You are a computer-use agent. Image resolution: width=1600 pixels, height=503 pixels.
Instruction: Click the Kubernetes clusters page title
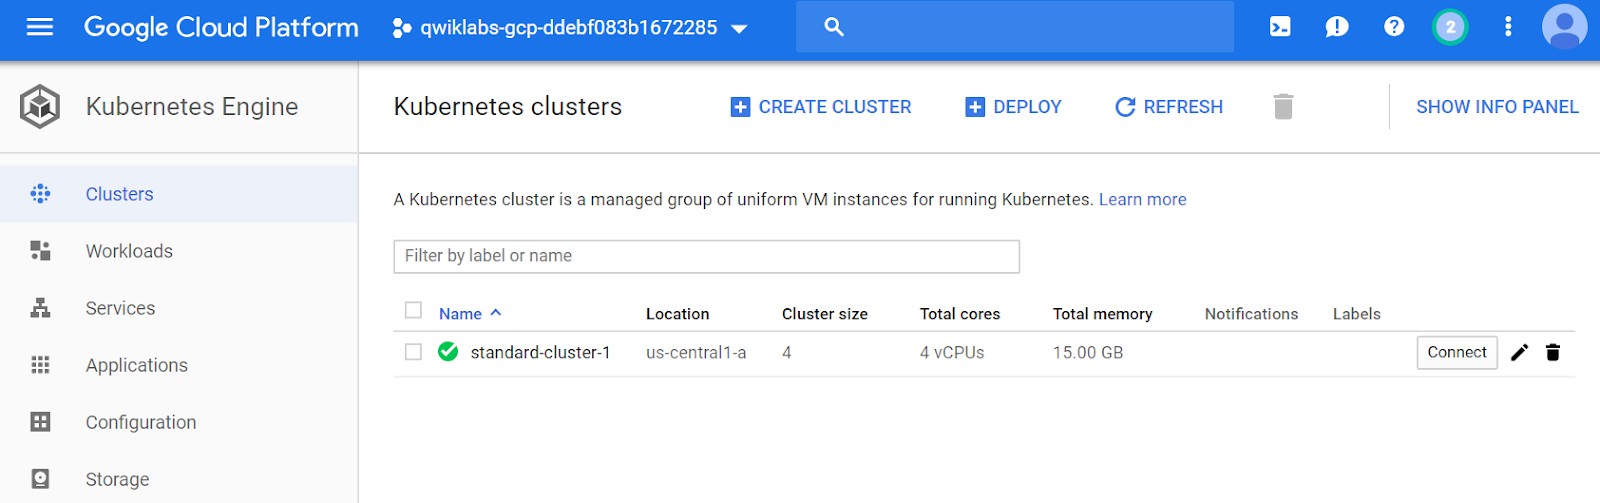[508, 107]
